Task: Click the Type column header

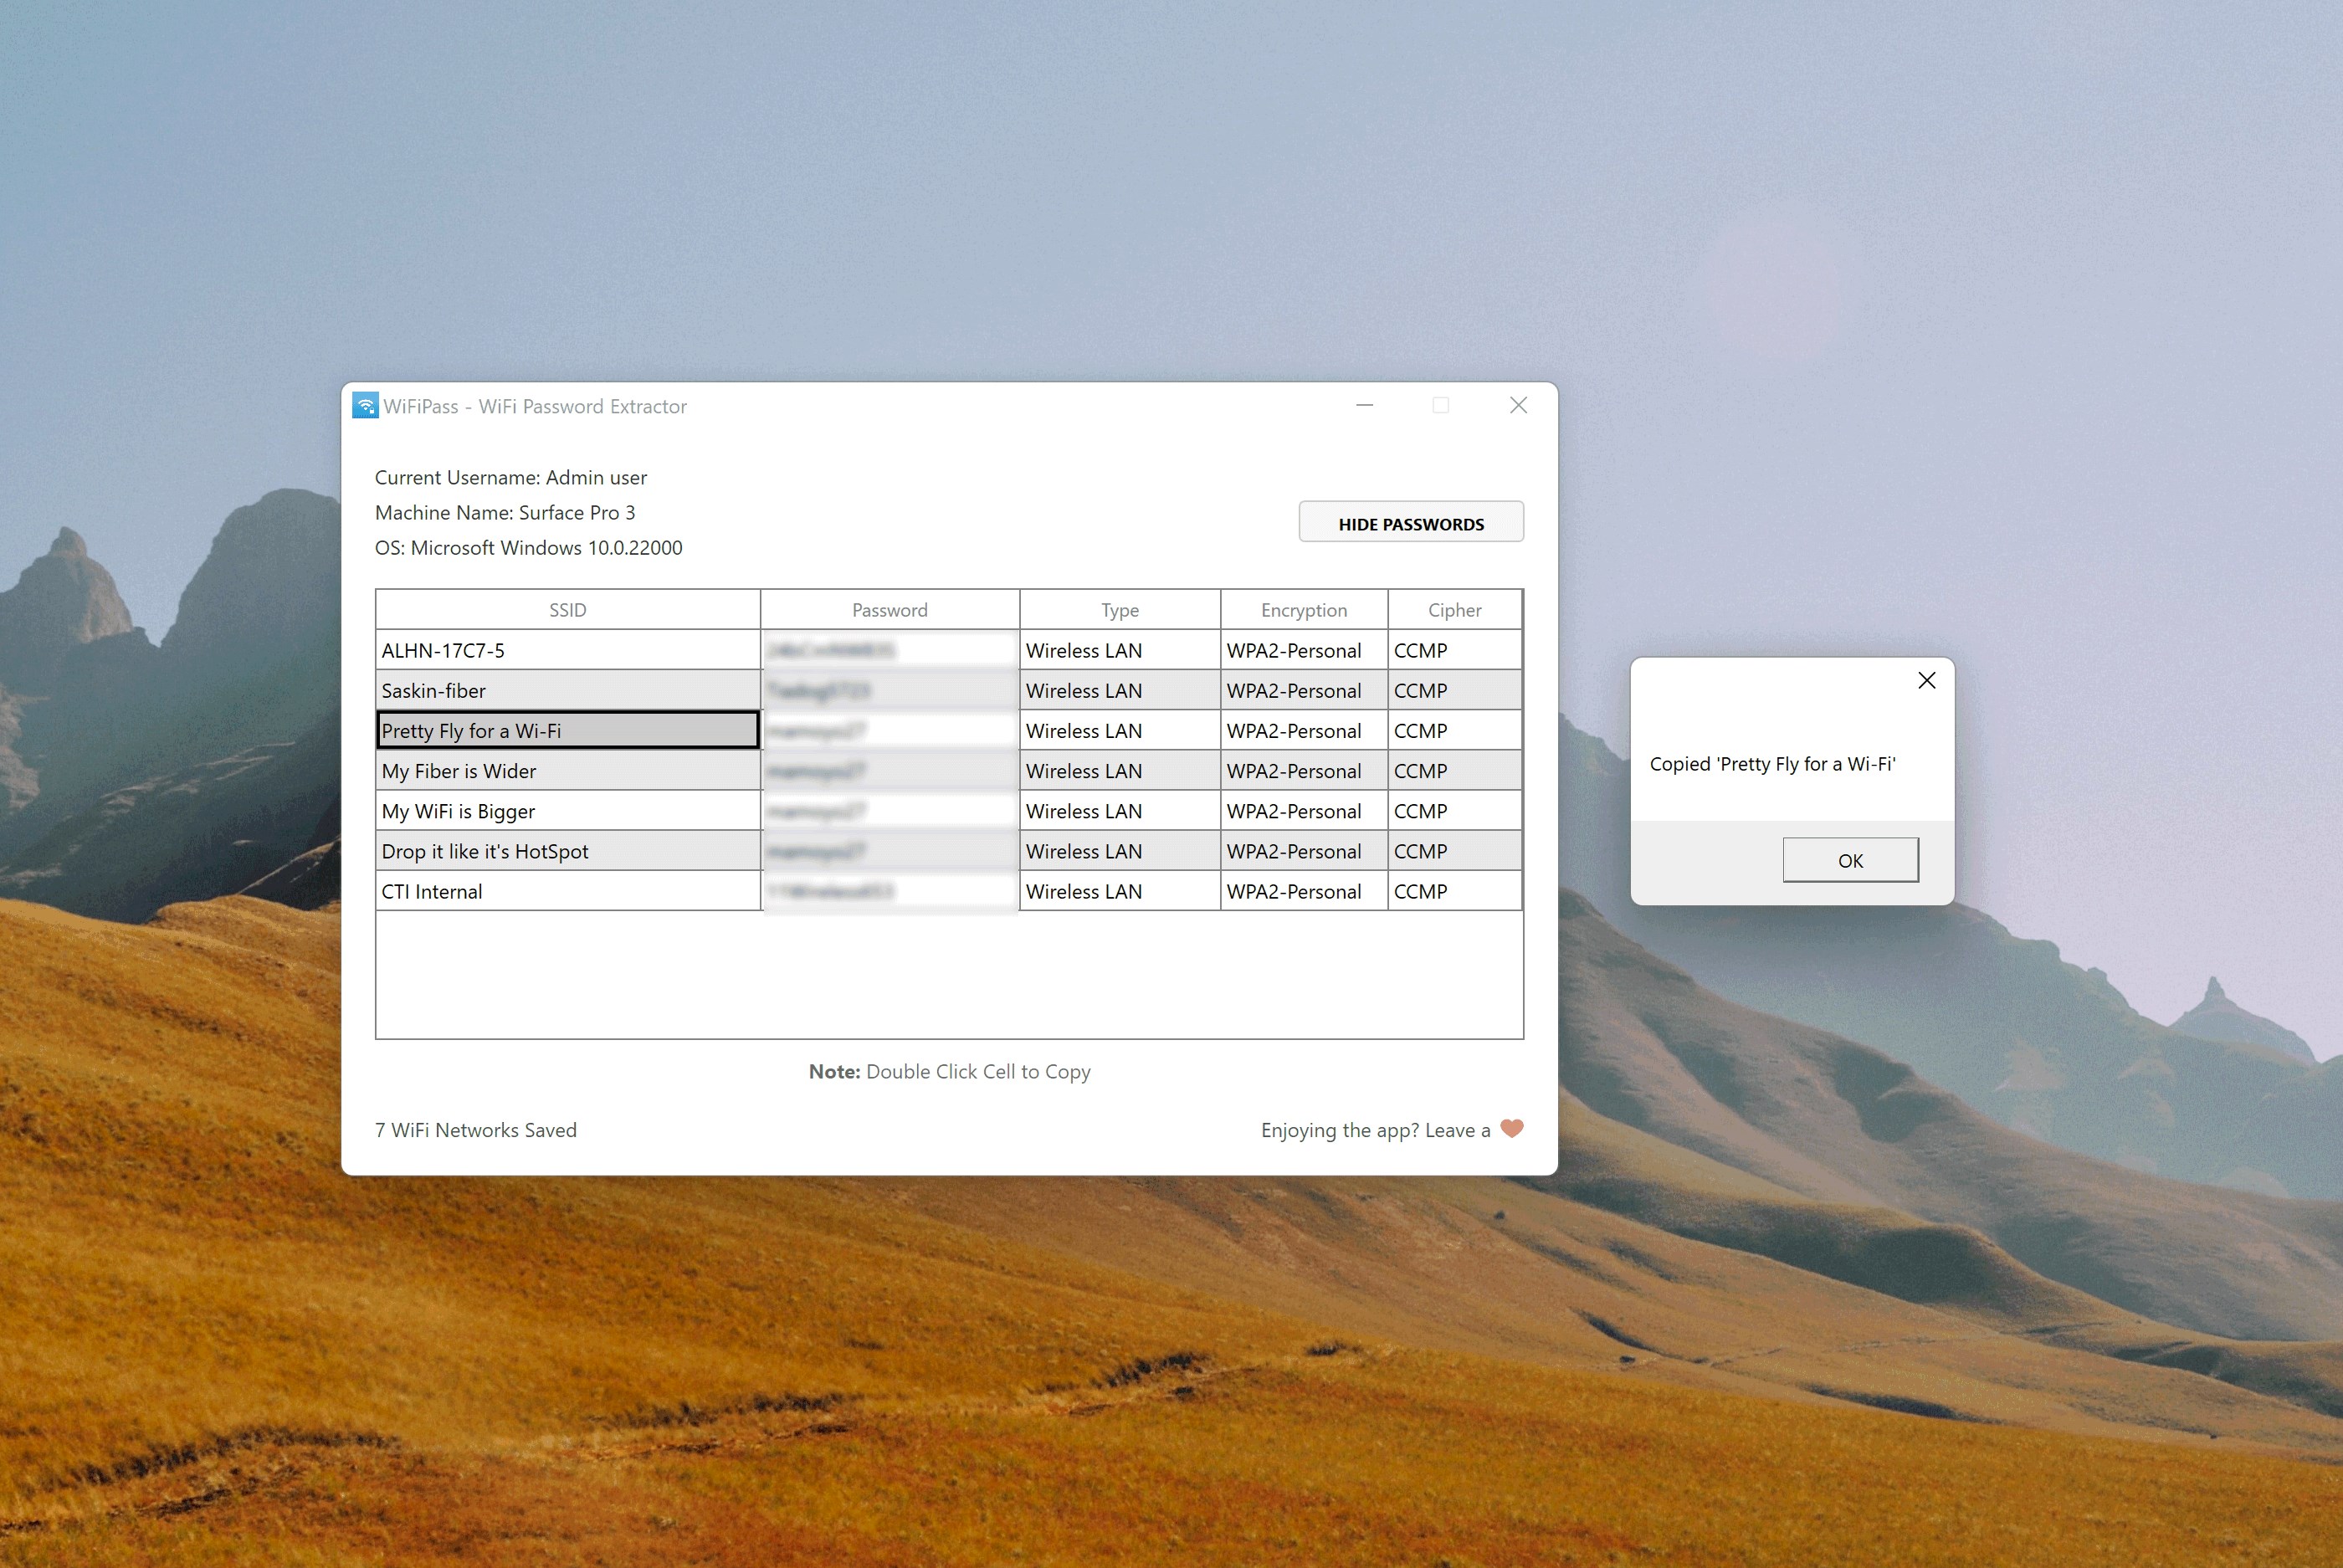Action: [1119, 609]
